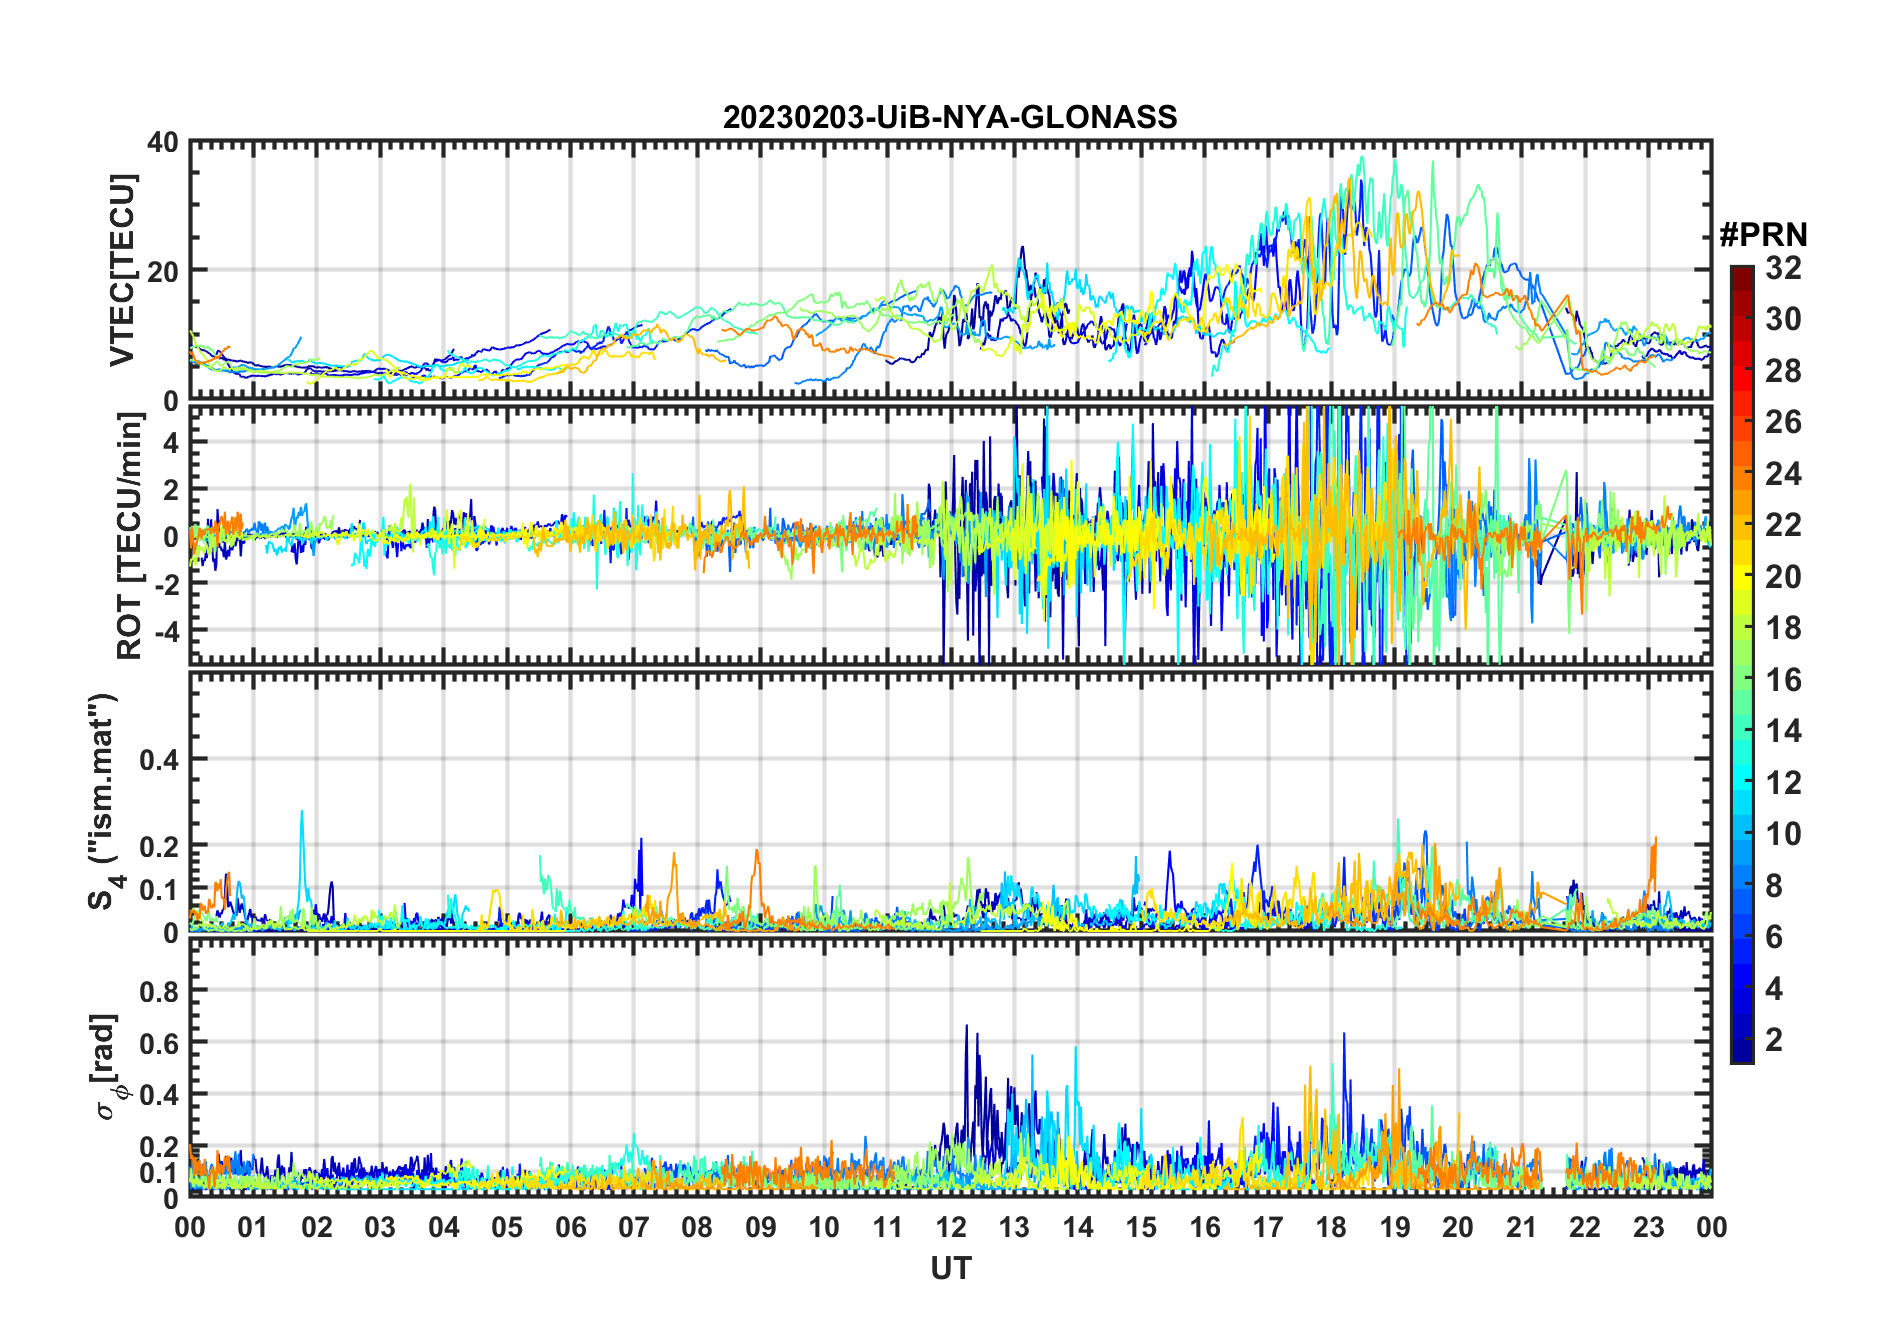
Task: Click inside the VTEC plot panel
Action: (950, 270)
